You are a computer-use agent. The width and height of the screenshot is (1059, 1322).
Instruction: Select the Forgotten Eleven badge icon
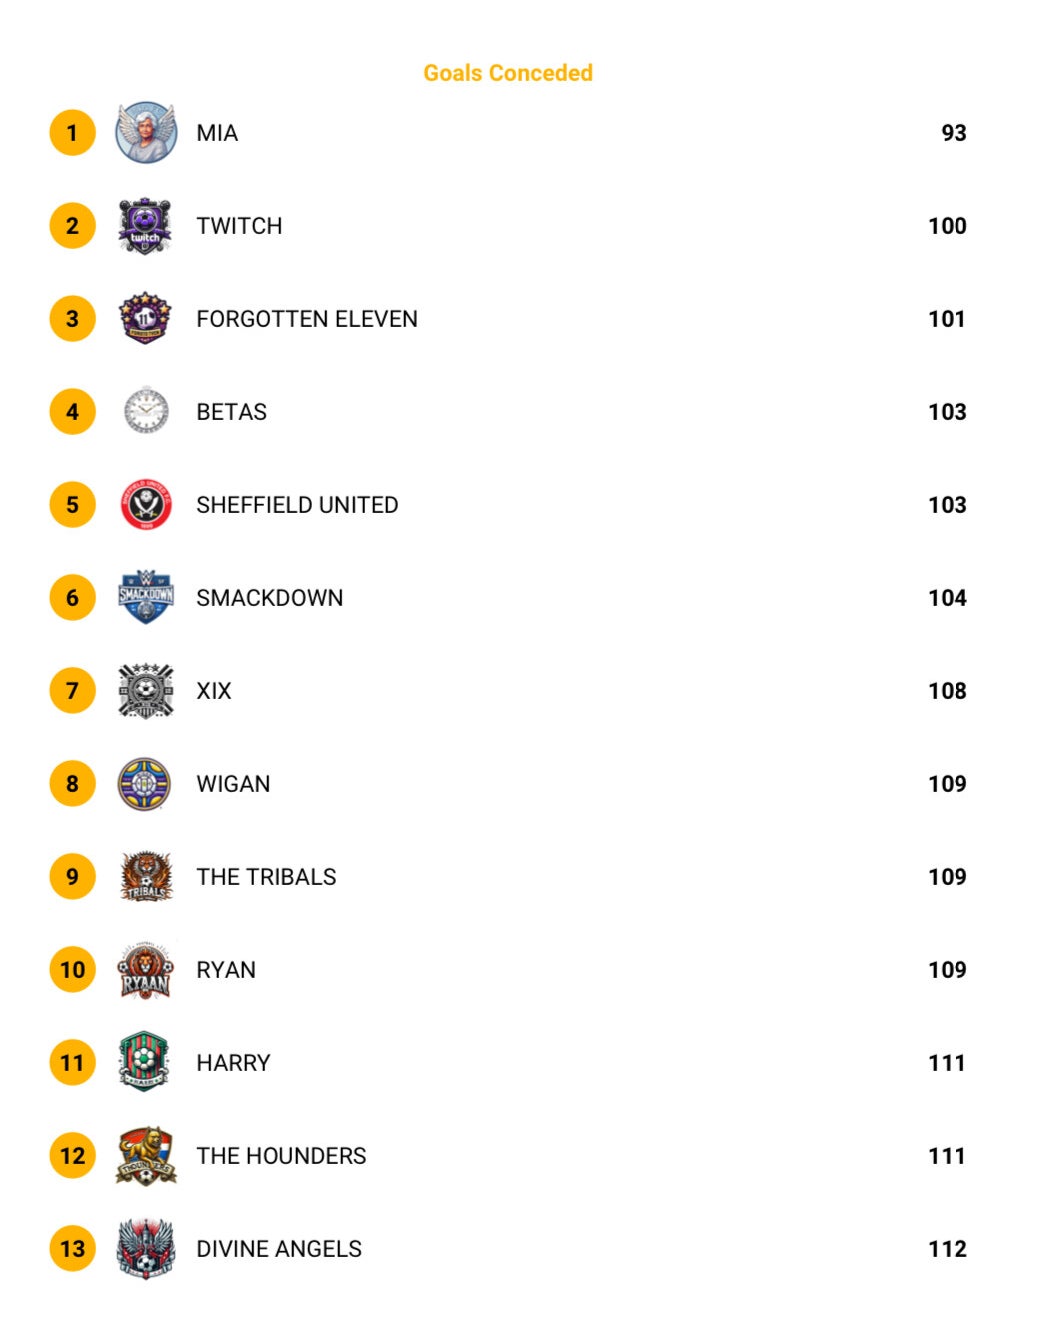[x=145, y=318]
